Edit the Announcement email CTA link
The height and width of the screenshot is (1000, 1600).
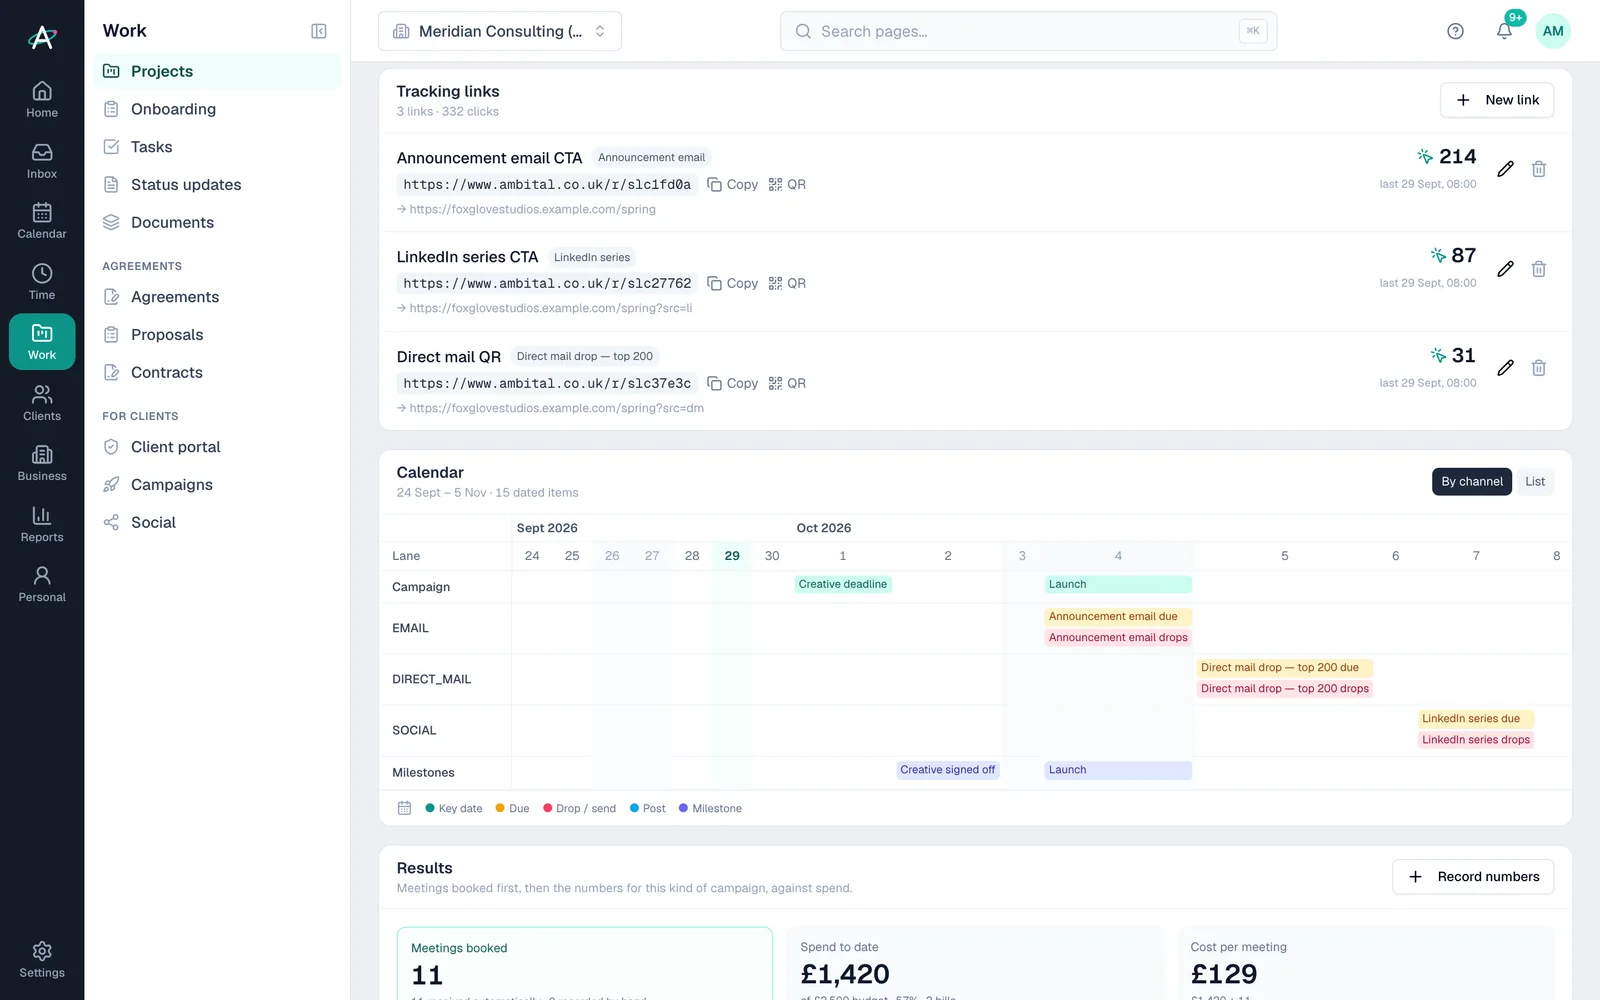[1505, 169]
